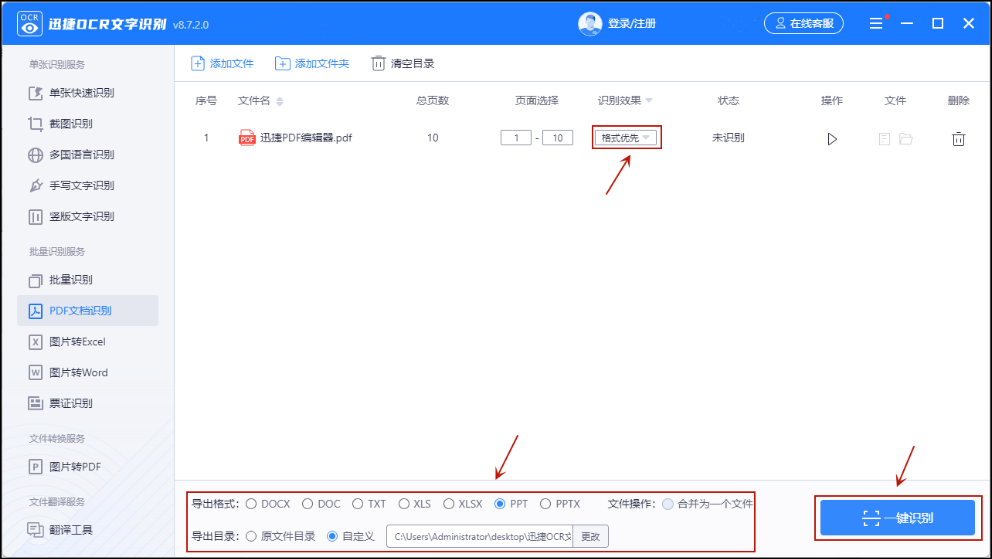Expand the 识别效果 column header dropdown
992x559 pixels.
649,101
